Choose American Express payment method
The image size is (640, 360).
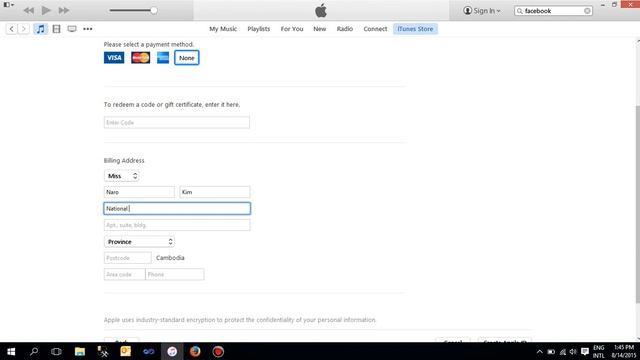(x=163, y=58)
